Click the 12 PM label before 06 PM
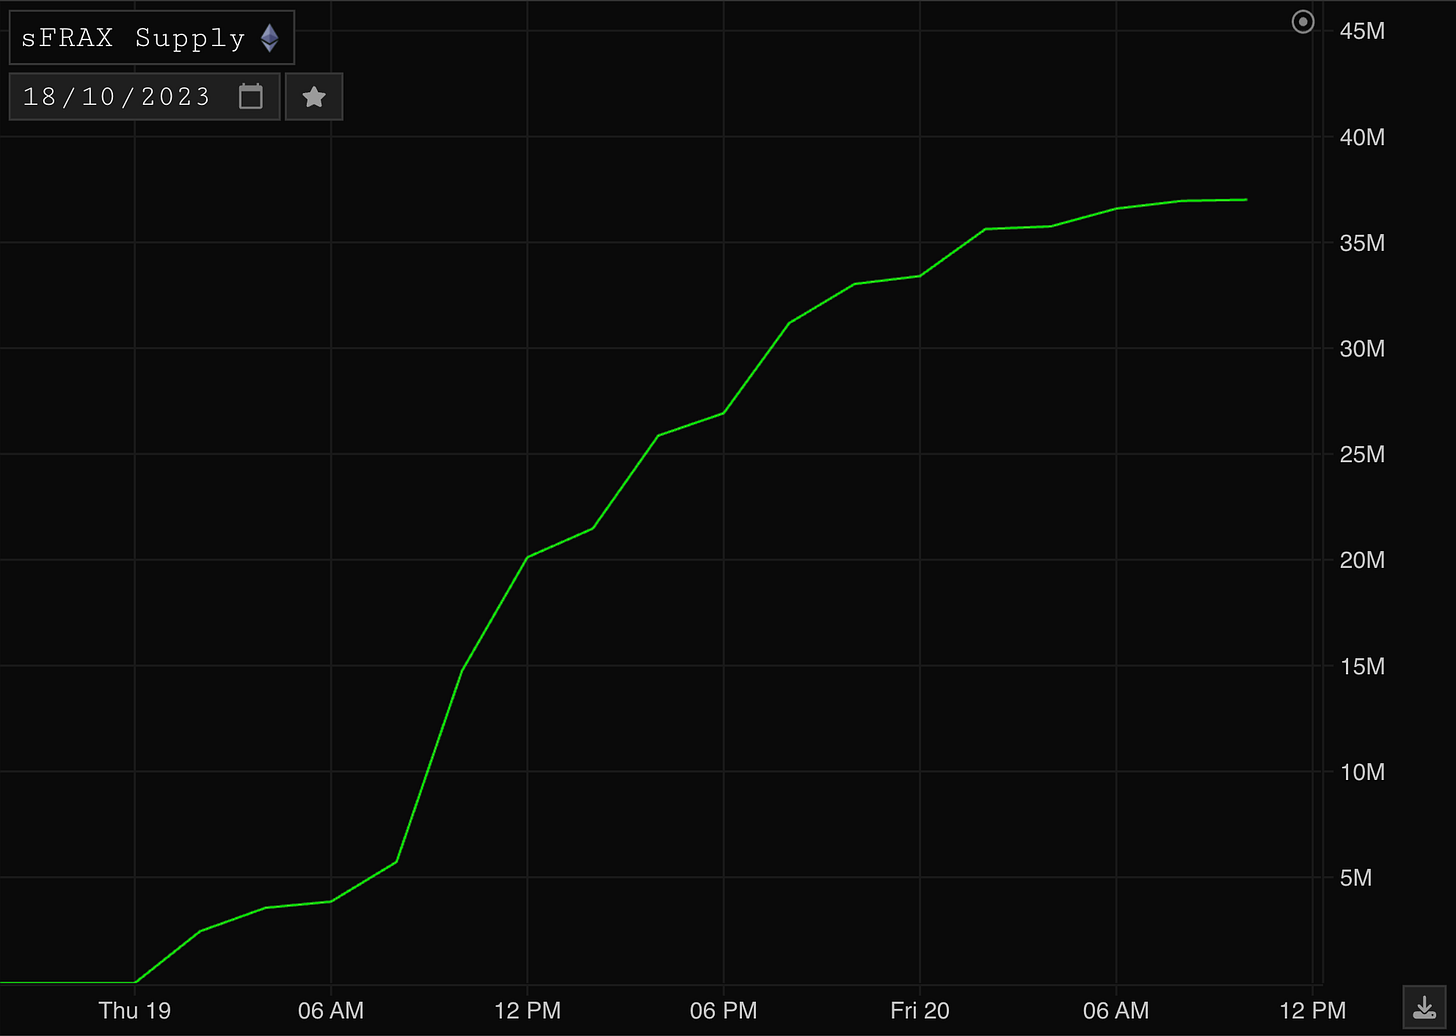 pos(527,1010)
